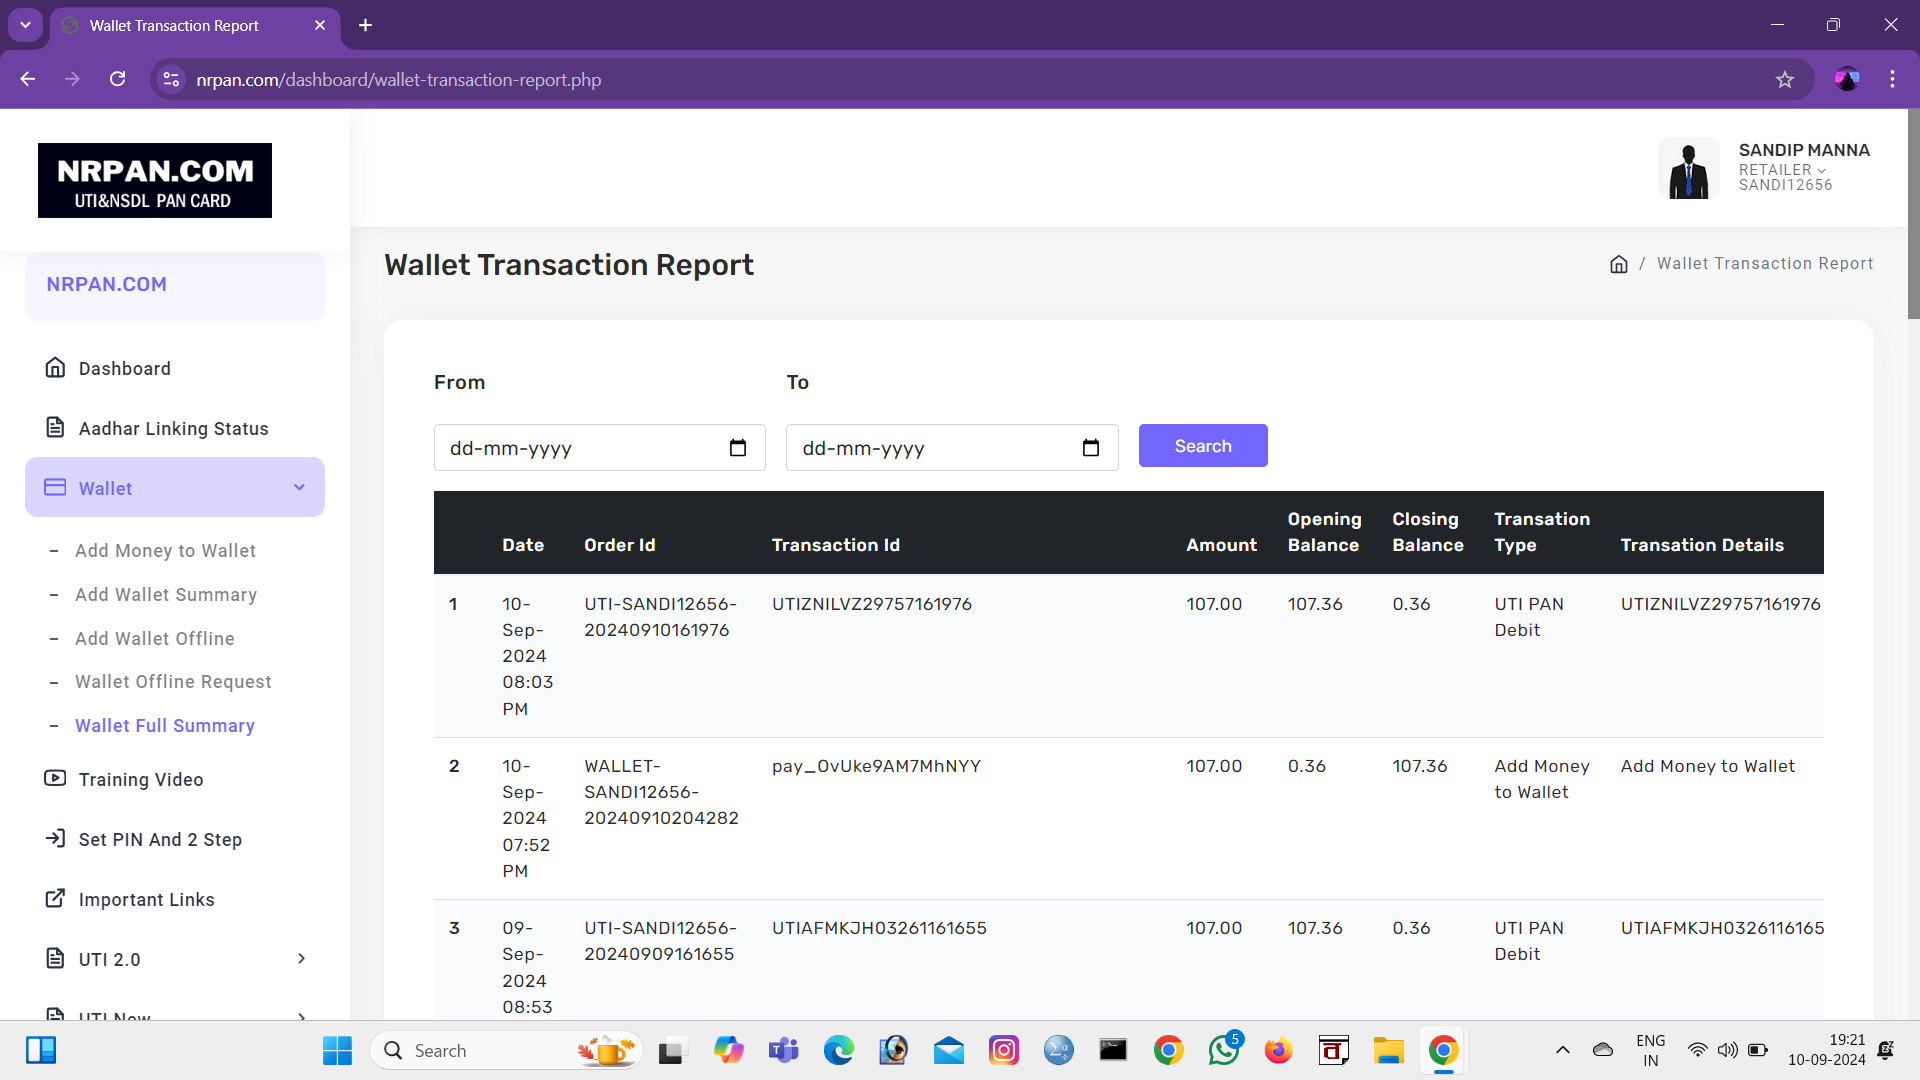Collapse the Wallet menu chevron

click(299, 488)
